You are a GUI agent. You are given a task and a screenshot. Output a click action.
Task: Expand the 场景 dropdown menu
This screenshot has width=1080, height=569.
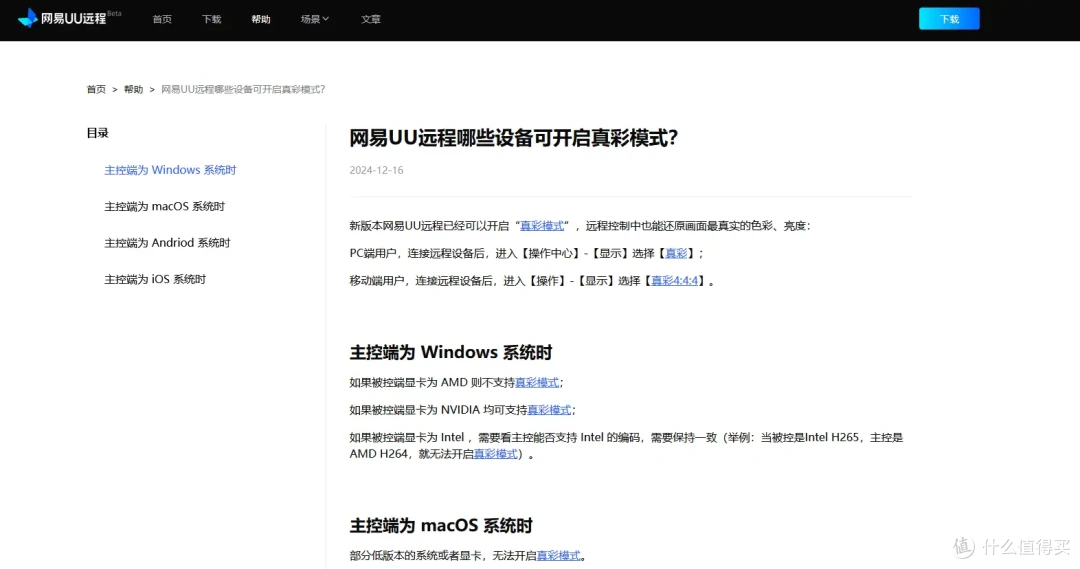pyautogui.click(x=315, y=19)
